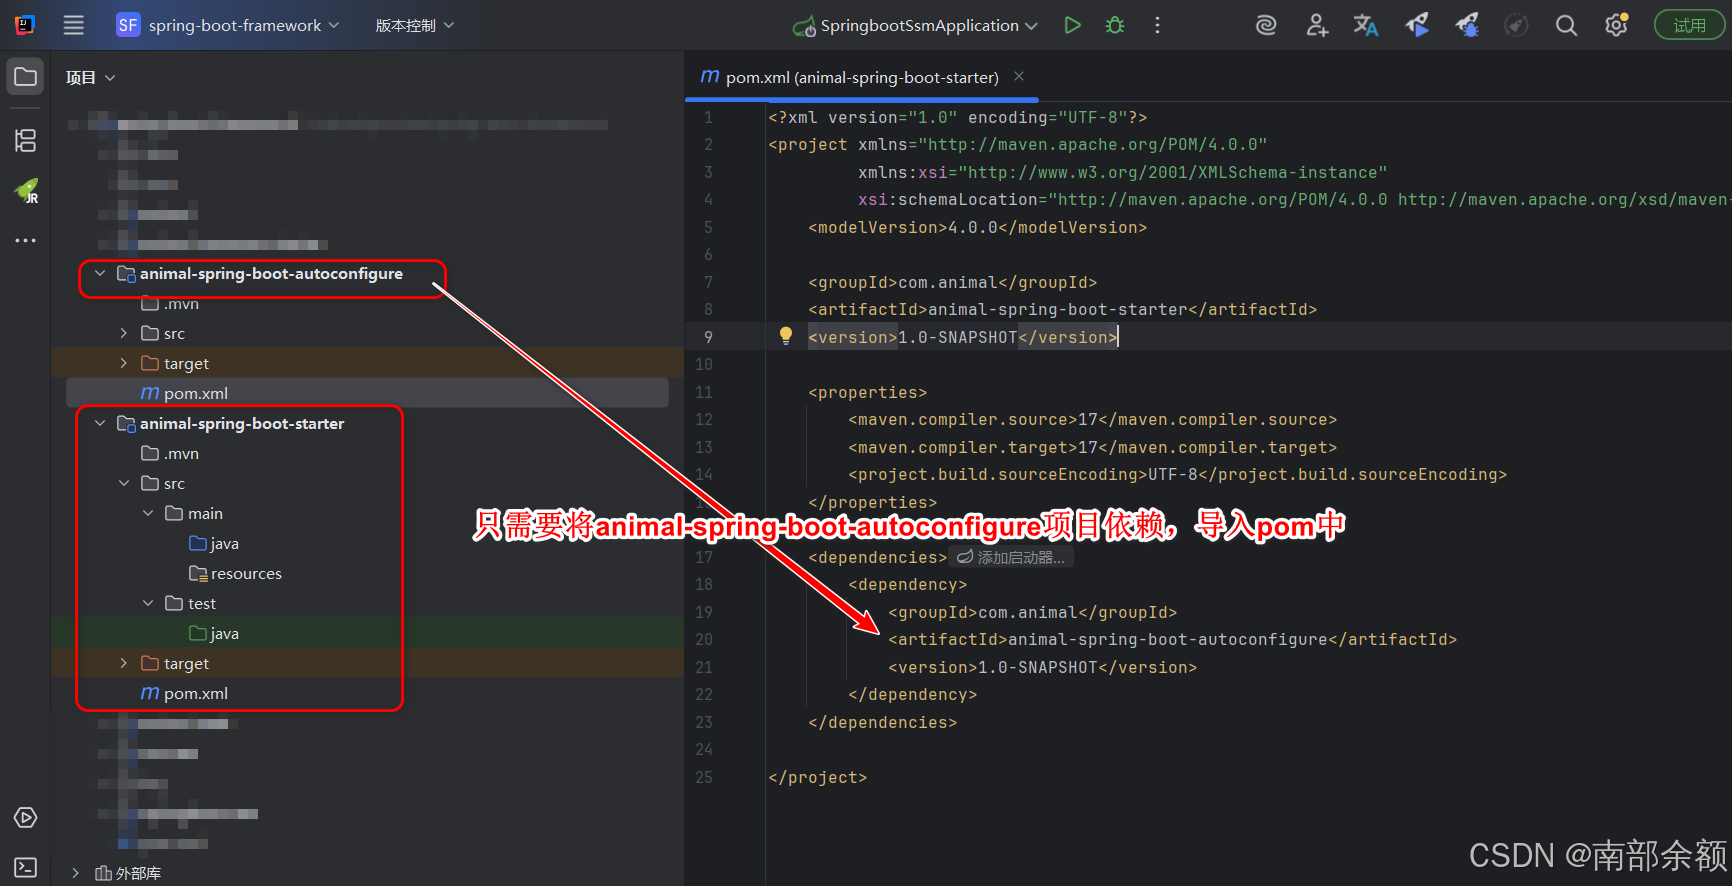The height and width of the screenshot is (886, 1732).
Task: Open the Structure tool window icon
Action: point(26,140)
